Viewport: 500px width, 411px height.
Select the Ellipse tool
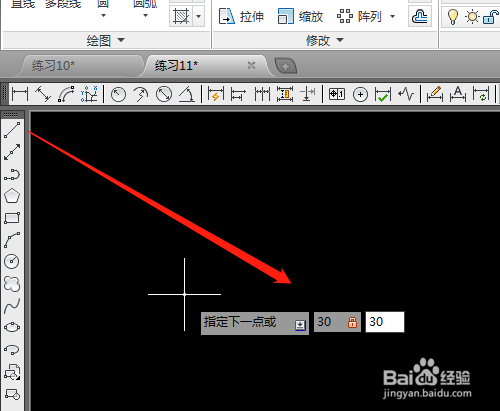point(12,327)
